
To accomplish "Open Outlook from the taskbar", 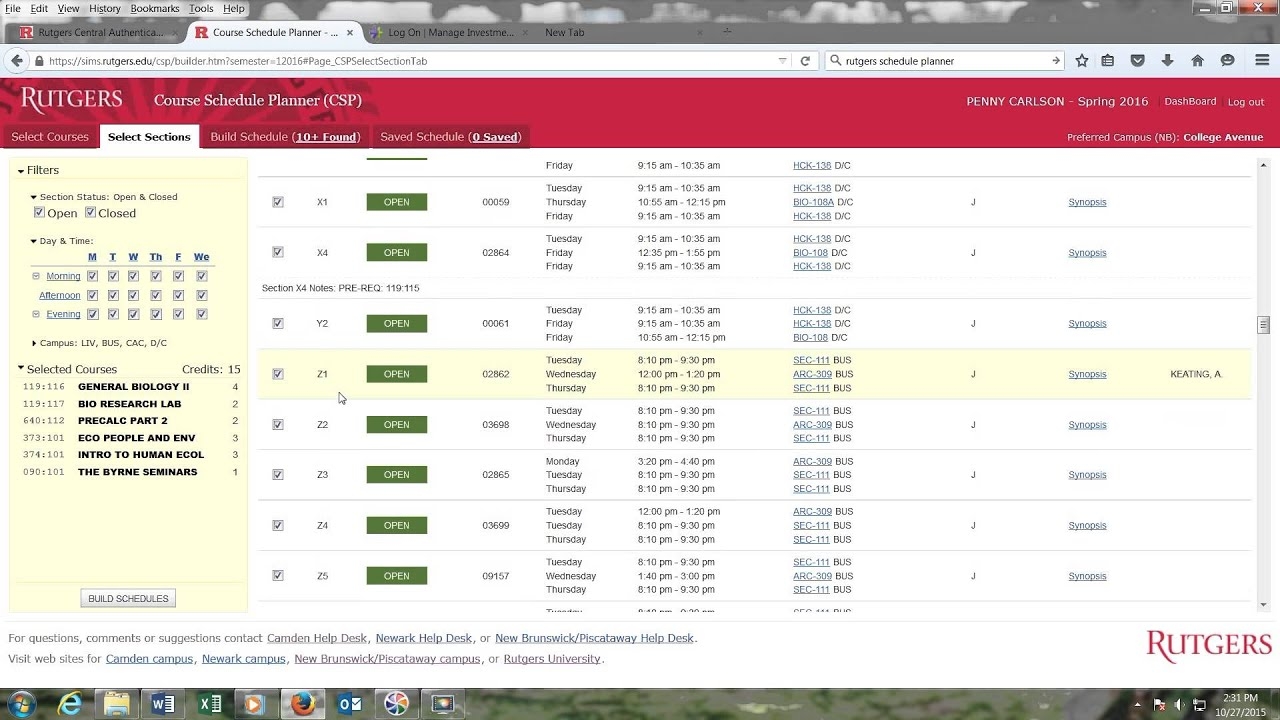I will pyautogui.click(x=349, y=703).
